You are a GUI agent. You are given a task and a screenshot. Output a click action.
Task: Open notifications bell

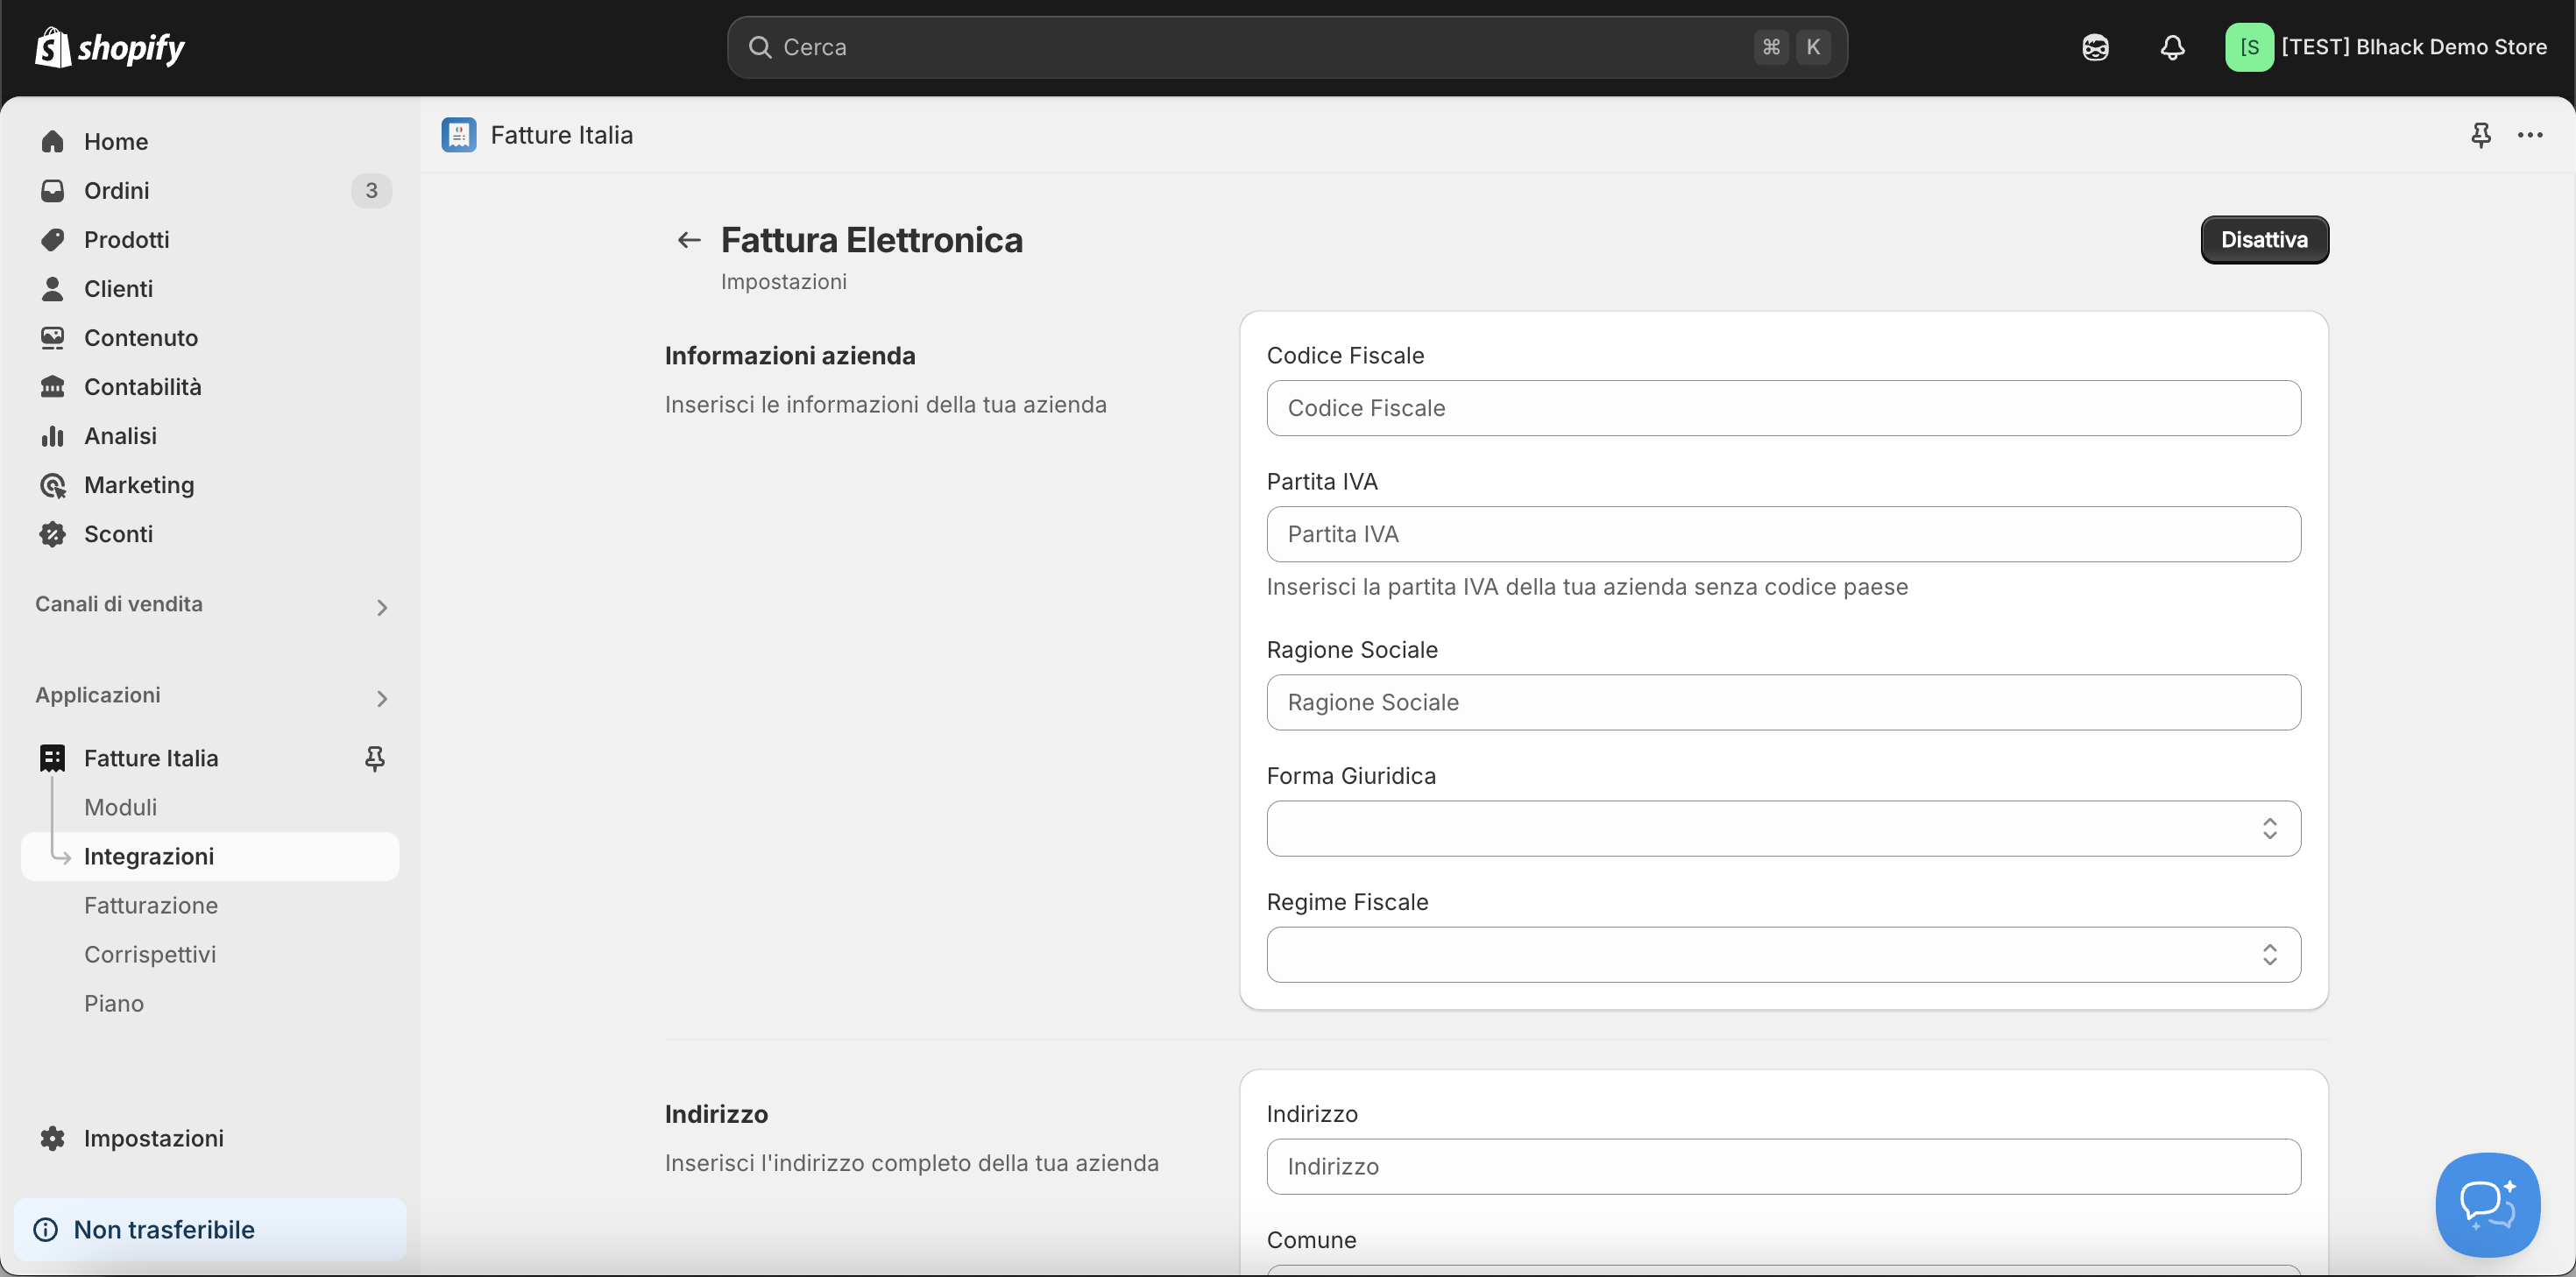(x=2172, y=47)
